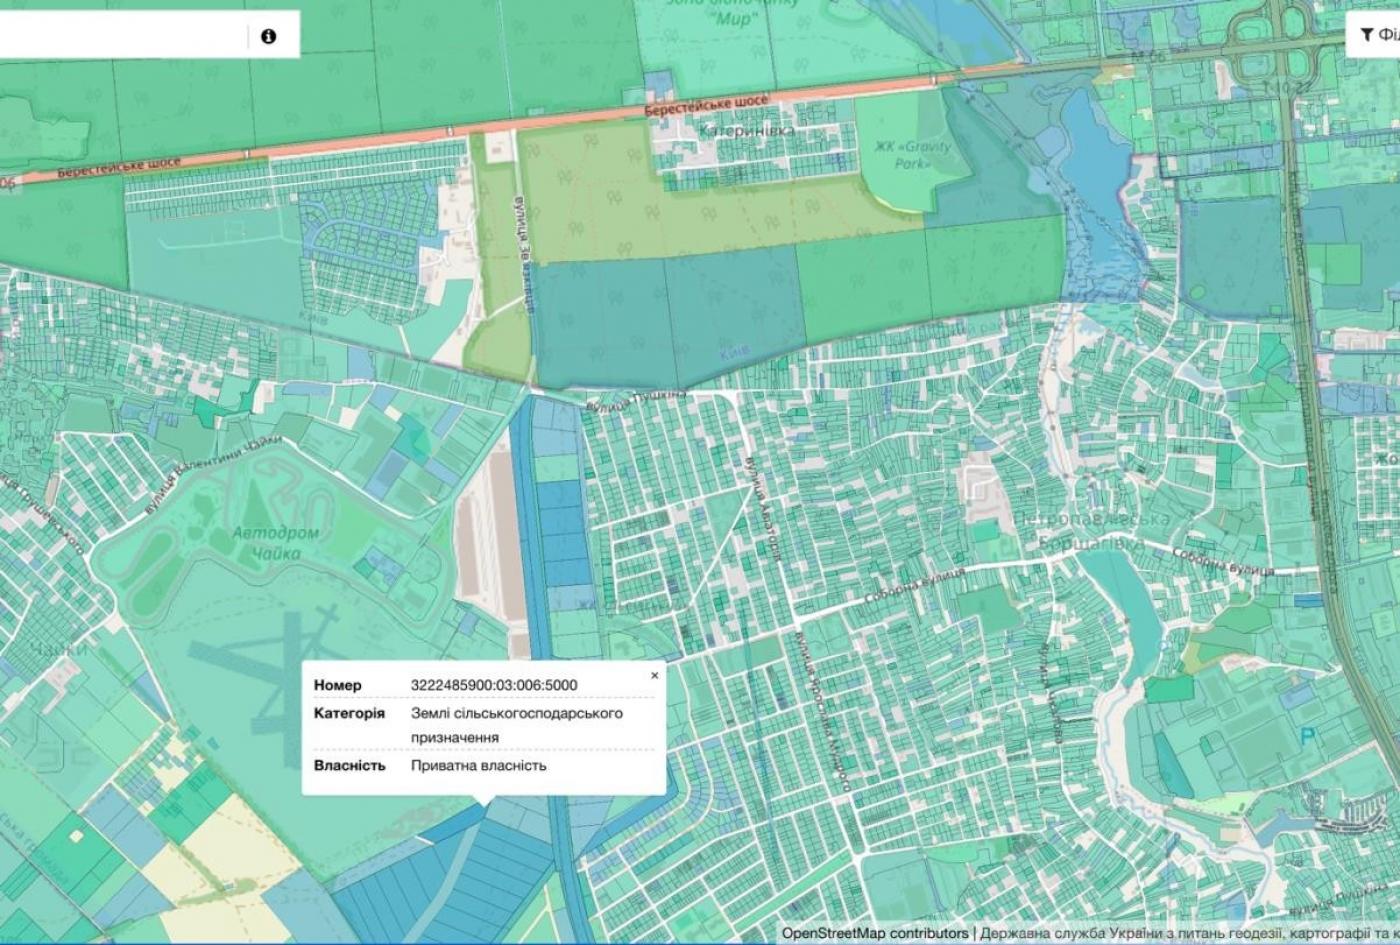Screen dimensions: 1400x945
Task: Click the Катеринівка settlement label
Action: (x=747, y=131)
